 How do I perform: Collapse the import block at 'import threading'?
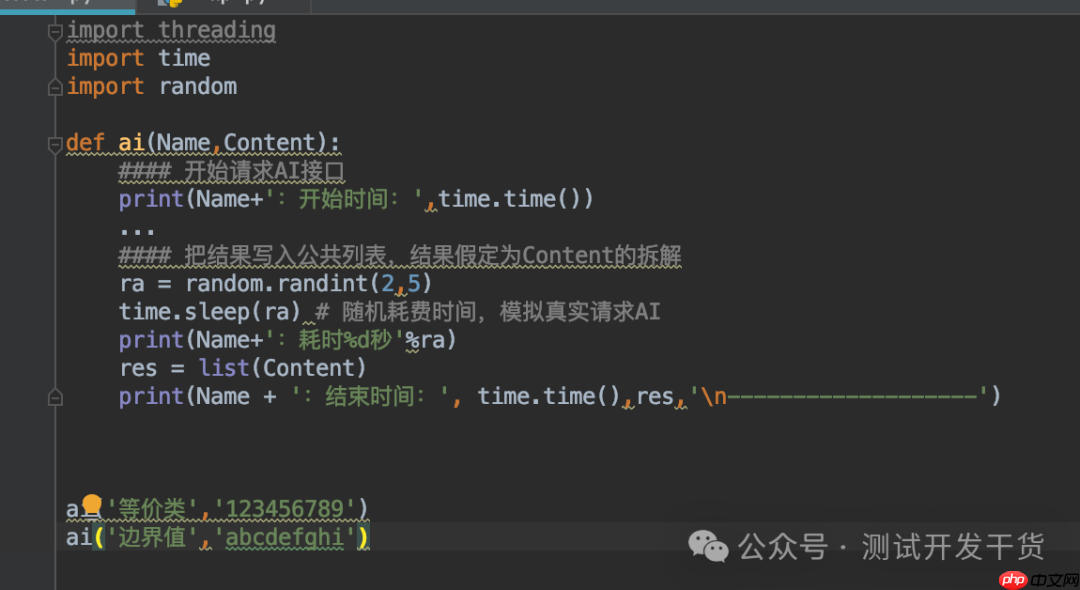(55, 31)
